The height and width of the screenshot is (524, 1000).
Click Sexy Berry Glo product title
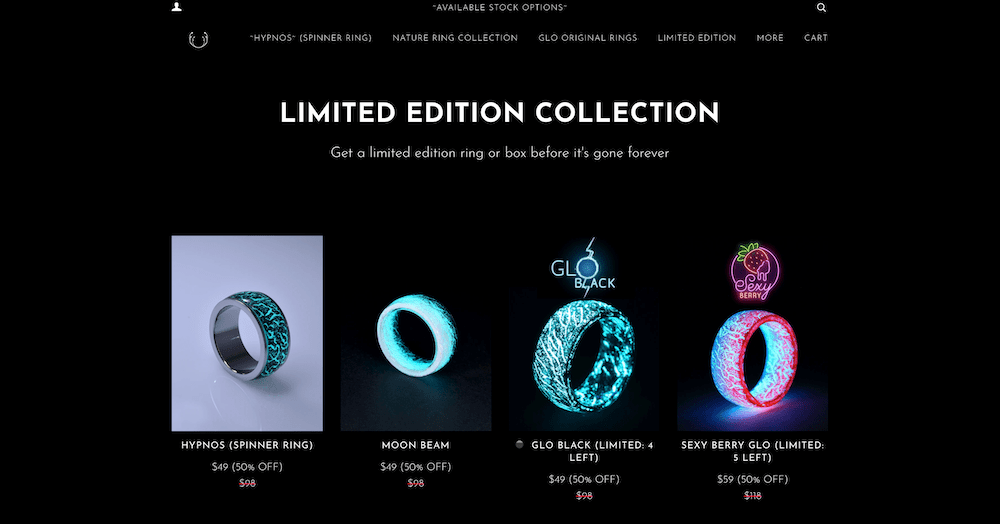tap(753, 451)
